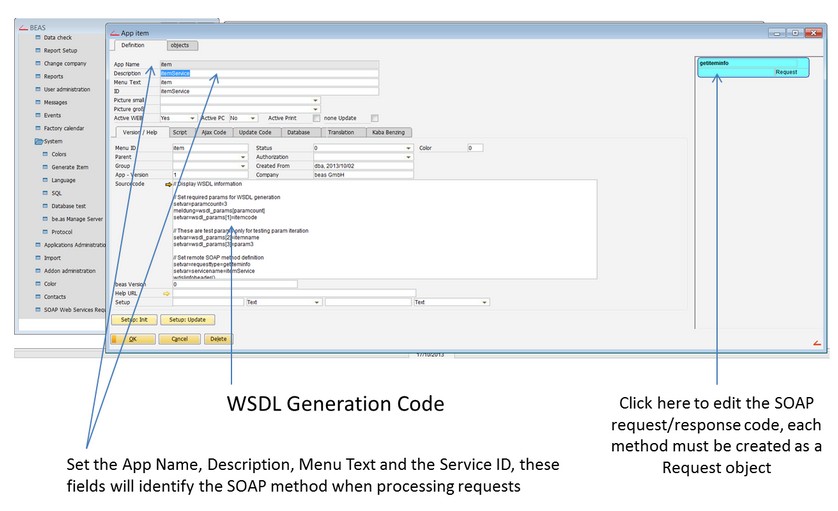
Task: Click the Delete button
Action: coord(216,339)
